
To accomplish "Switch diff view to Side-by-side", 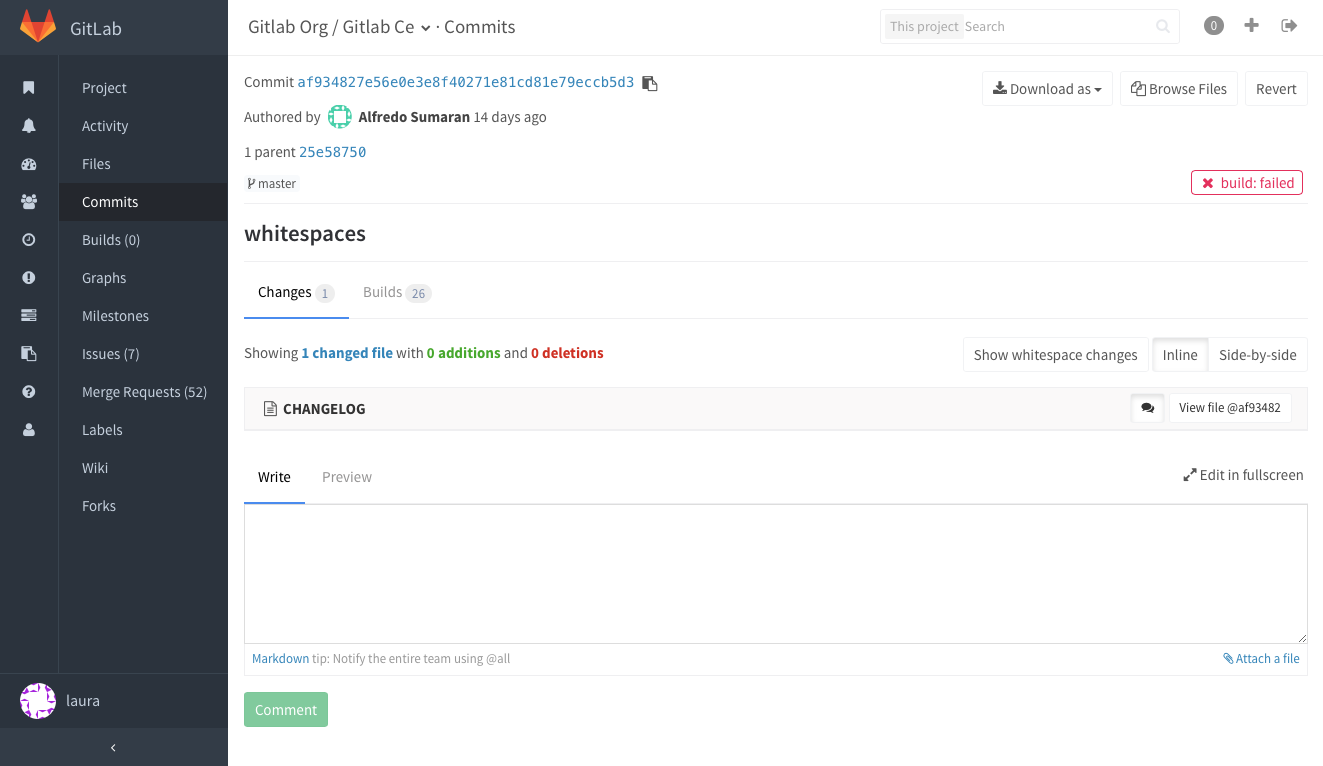I will (x=1258, y=354).
